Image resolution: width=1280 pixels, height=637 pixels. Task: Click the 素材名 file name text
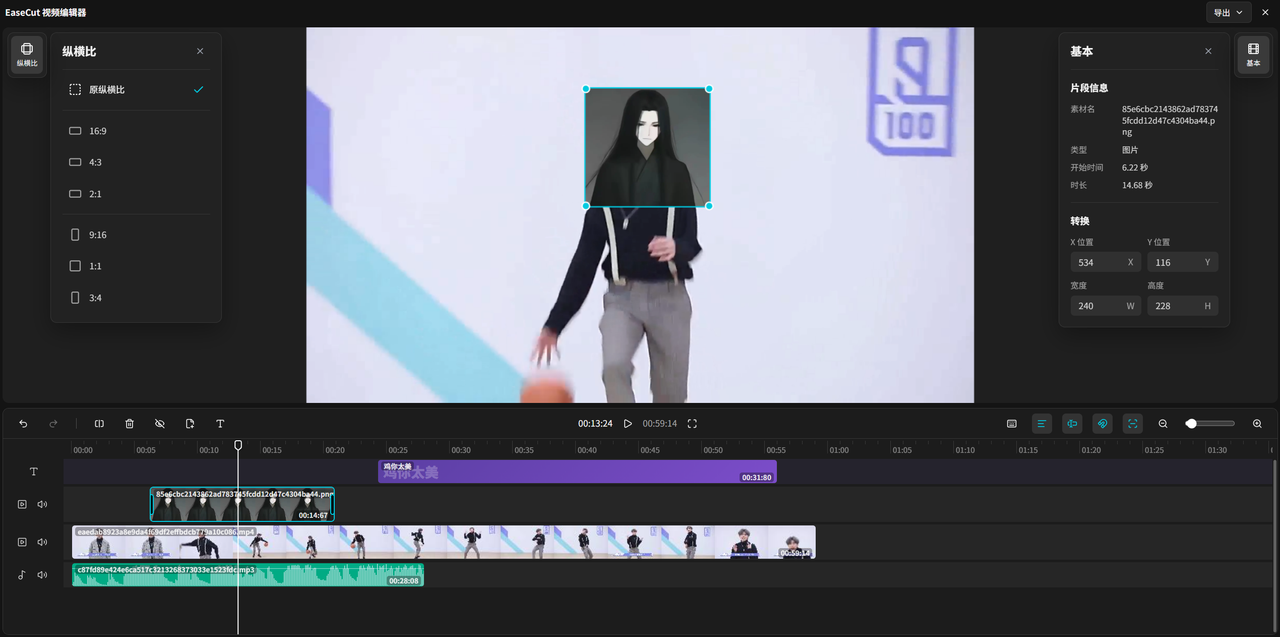1169,120
